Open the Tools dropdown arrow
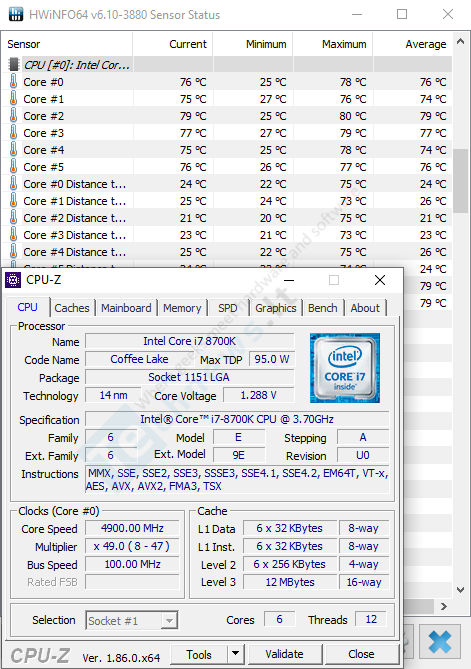The height and width of the screenshot is (669, 471). 235,654
